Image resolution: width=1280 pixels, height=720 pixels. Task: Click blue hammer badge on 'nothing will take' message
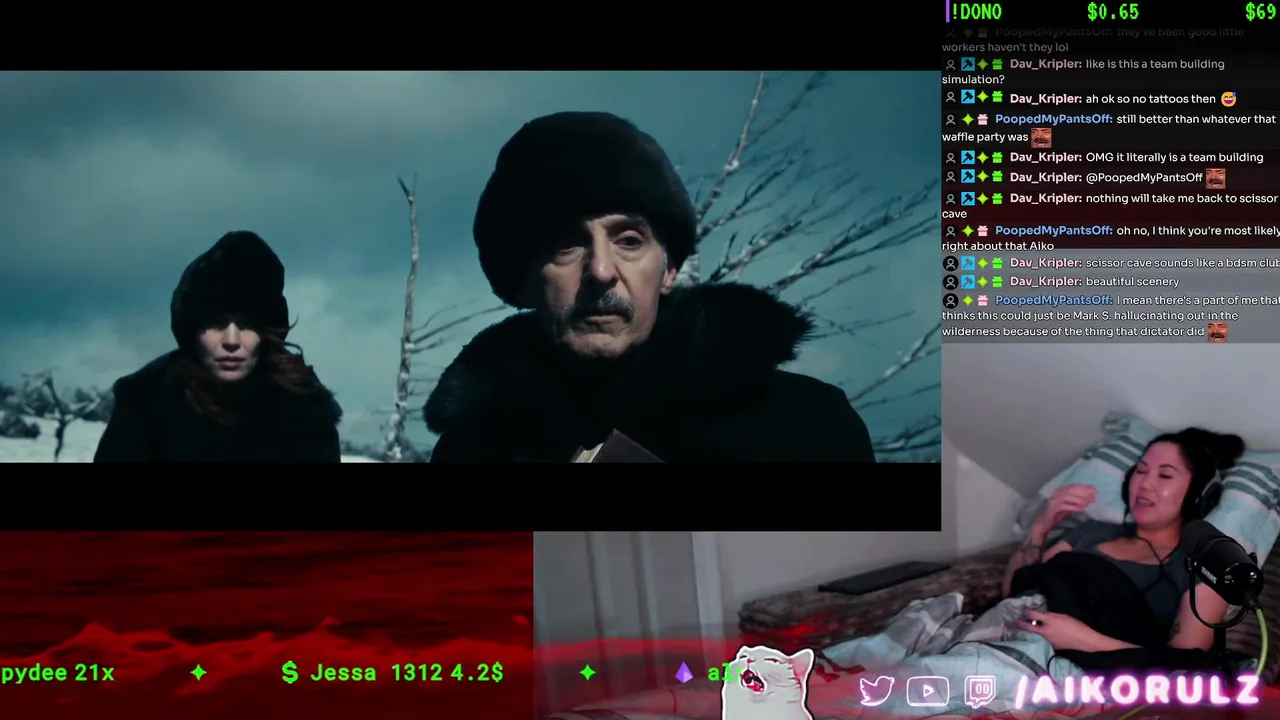[967, 199]
